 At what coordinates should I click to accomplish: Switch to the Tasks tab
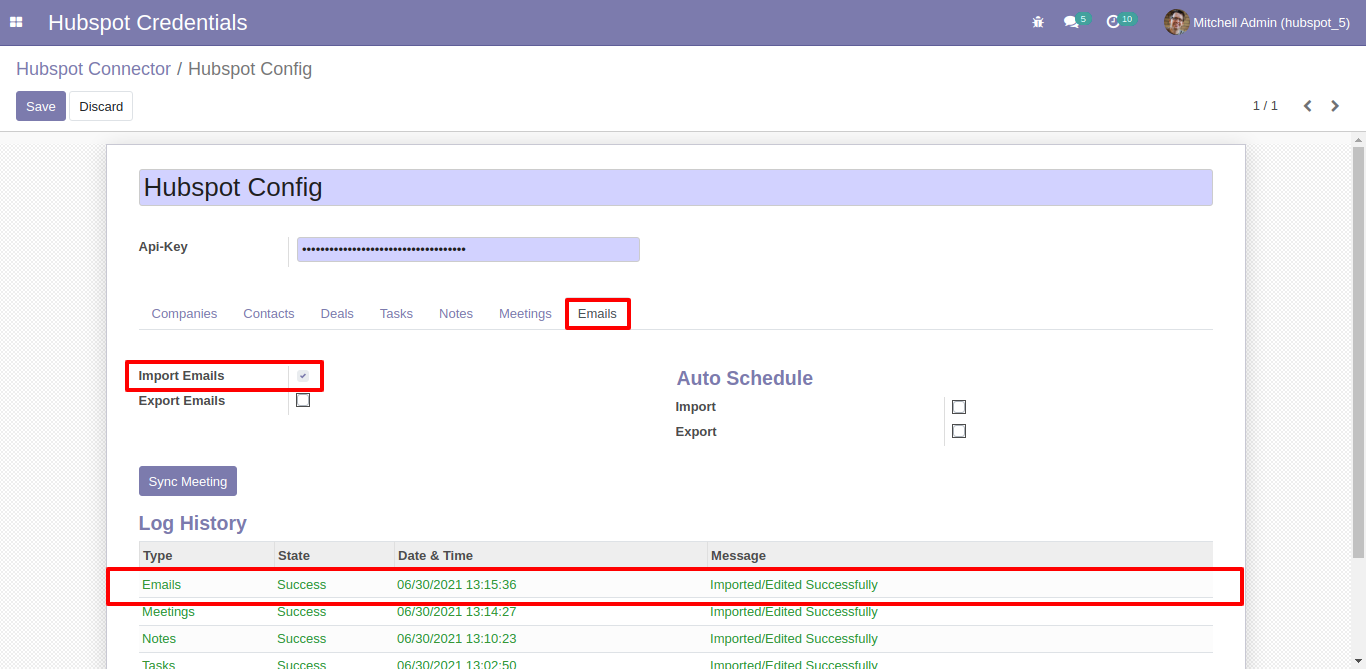click(396, 314)
